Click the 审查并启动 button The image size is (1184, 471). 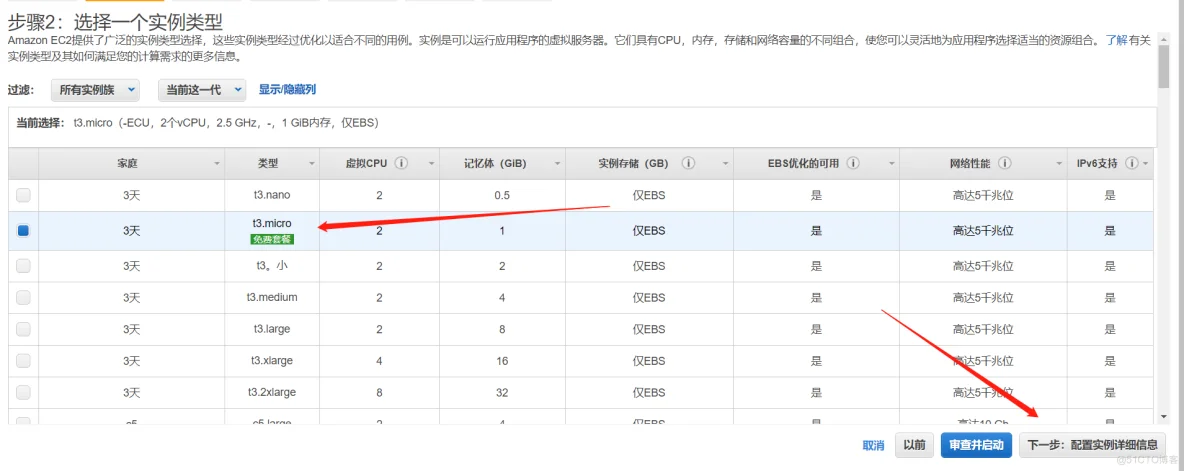(x=976, y=445)
